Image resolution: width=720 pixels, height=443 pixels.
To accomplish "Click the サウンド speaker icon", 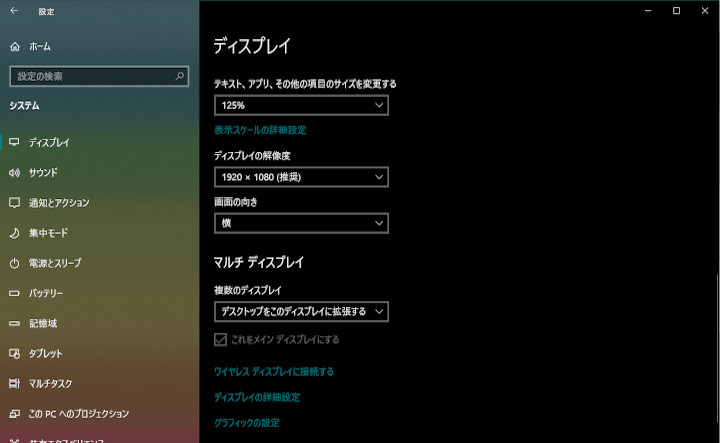I will pyautogui.click(x=14, y=173).
